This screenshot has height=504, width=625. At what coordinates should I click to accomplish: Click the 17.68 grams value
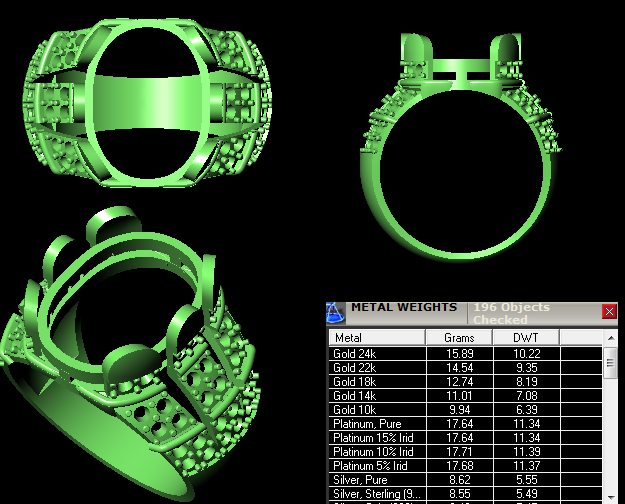coord(460,465)
